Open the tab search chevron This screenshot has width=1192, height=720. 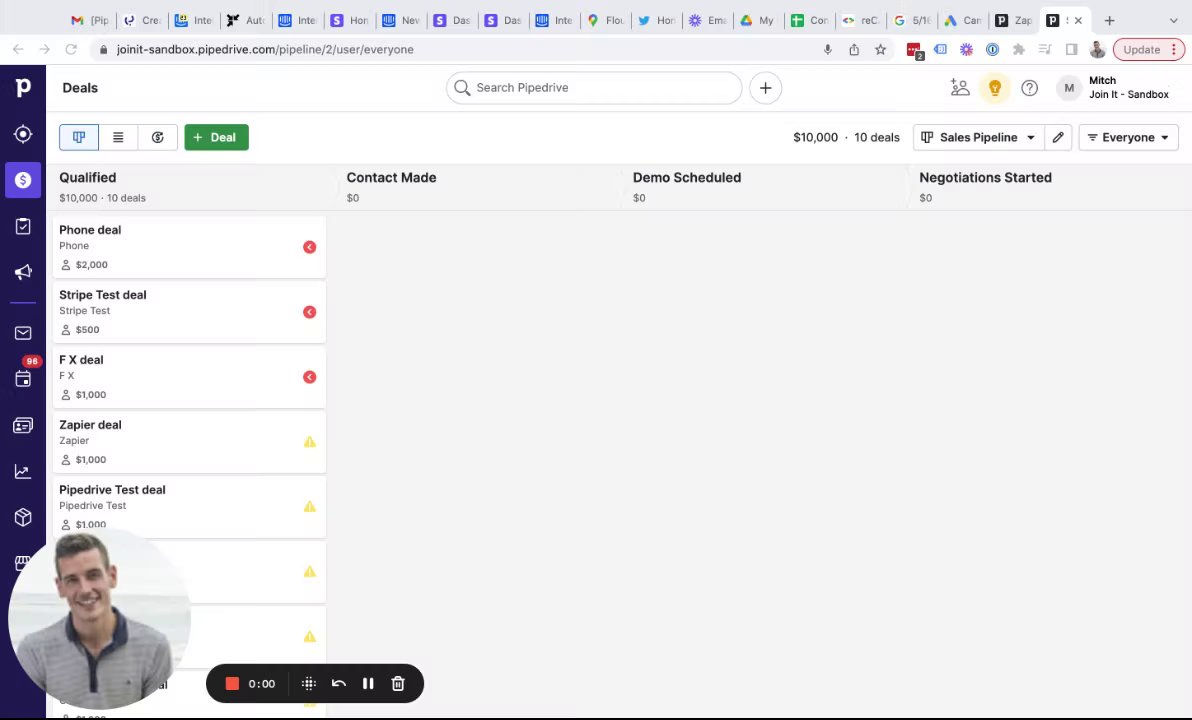(x=1173, y=21)
